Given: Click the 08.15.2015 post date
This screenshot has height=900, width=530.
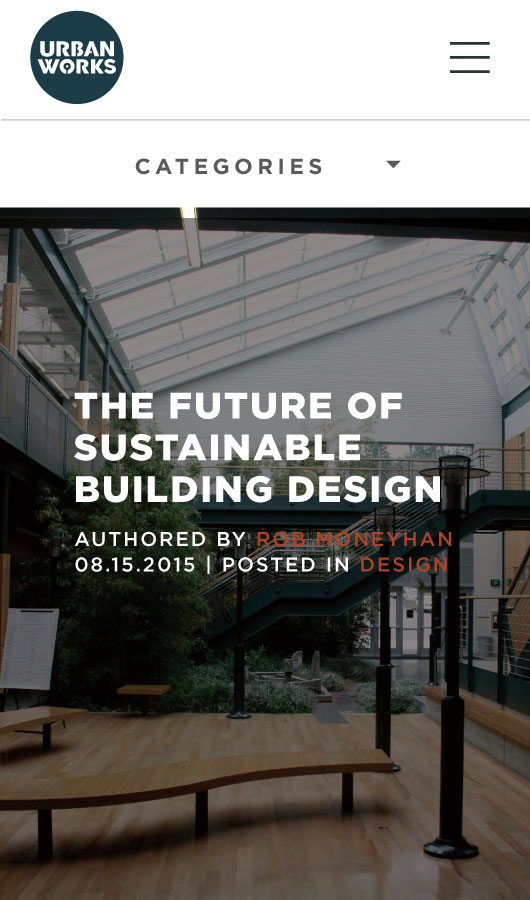Looking at the screenshot, I should click(136, 564).
